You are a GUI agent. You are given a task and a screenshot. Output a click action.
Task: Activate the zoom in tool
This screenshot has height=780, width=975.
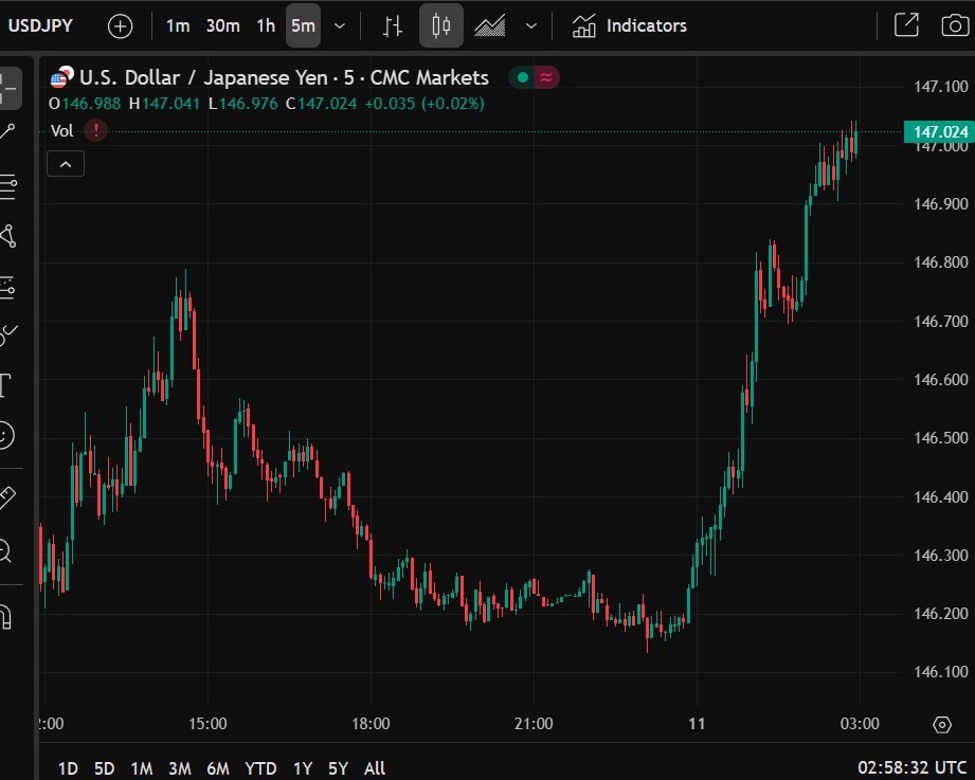pos(5,550)
